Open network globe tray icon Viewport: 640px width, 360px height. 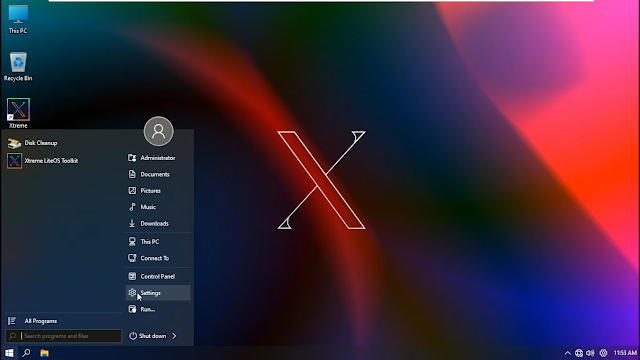(579, 353)
